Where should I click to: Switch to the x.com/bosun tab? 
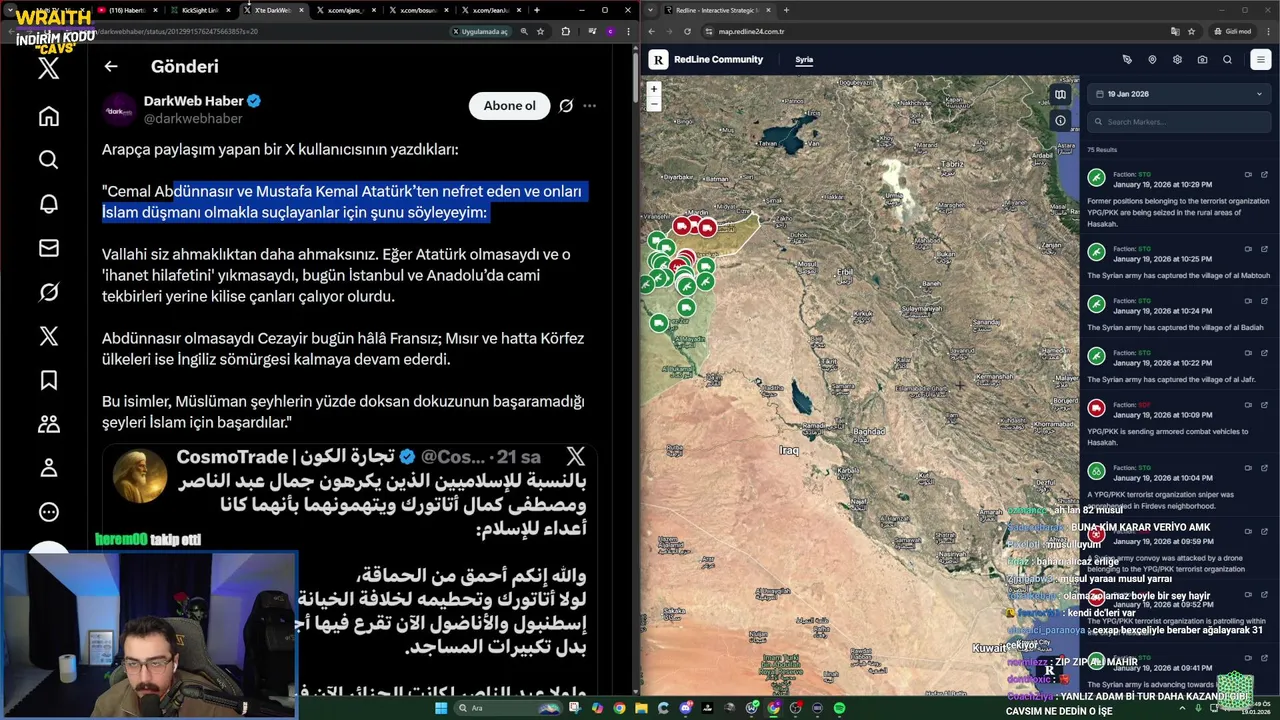[420, 10]
